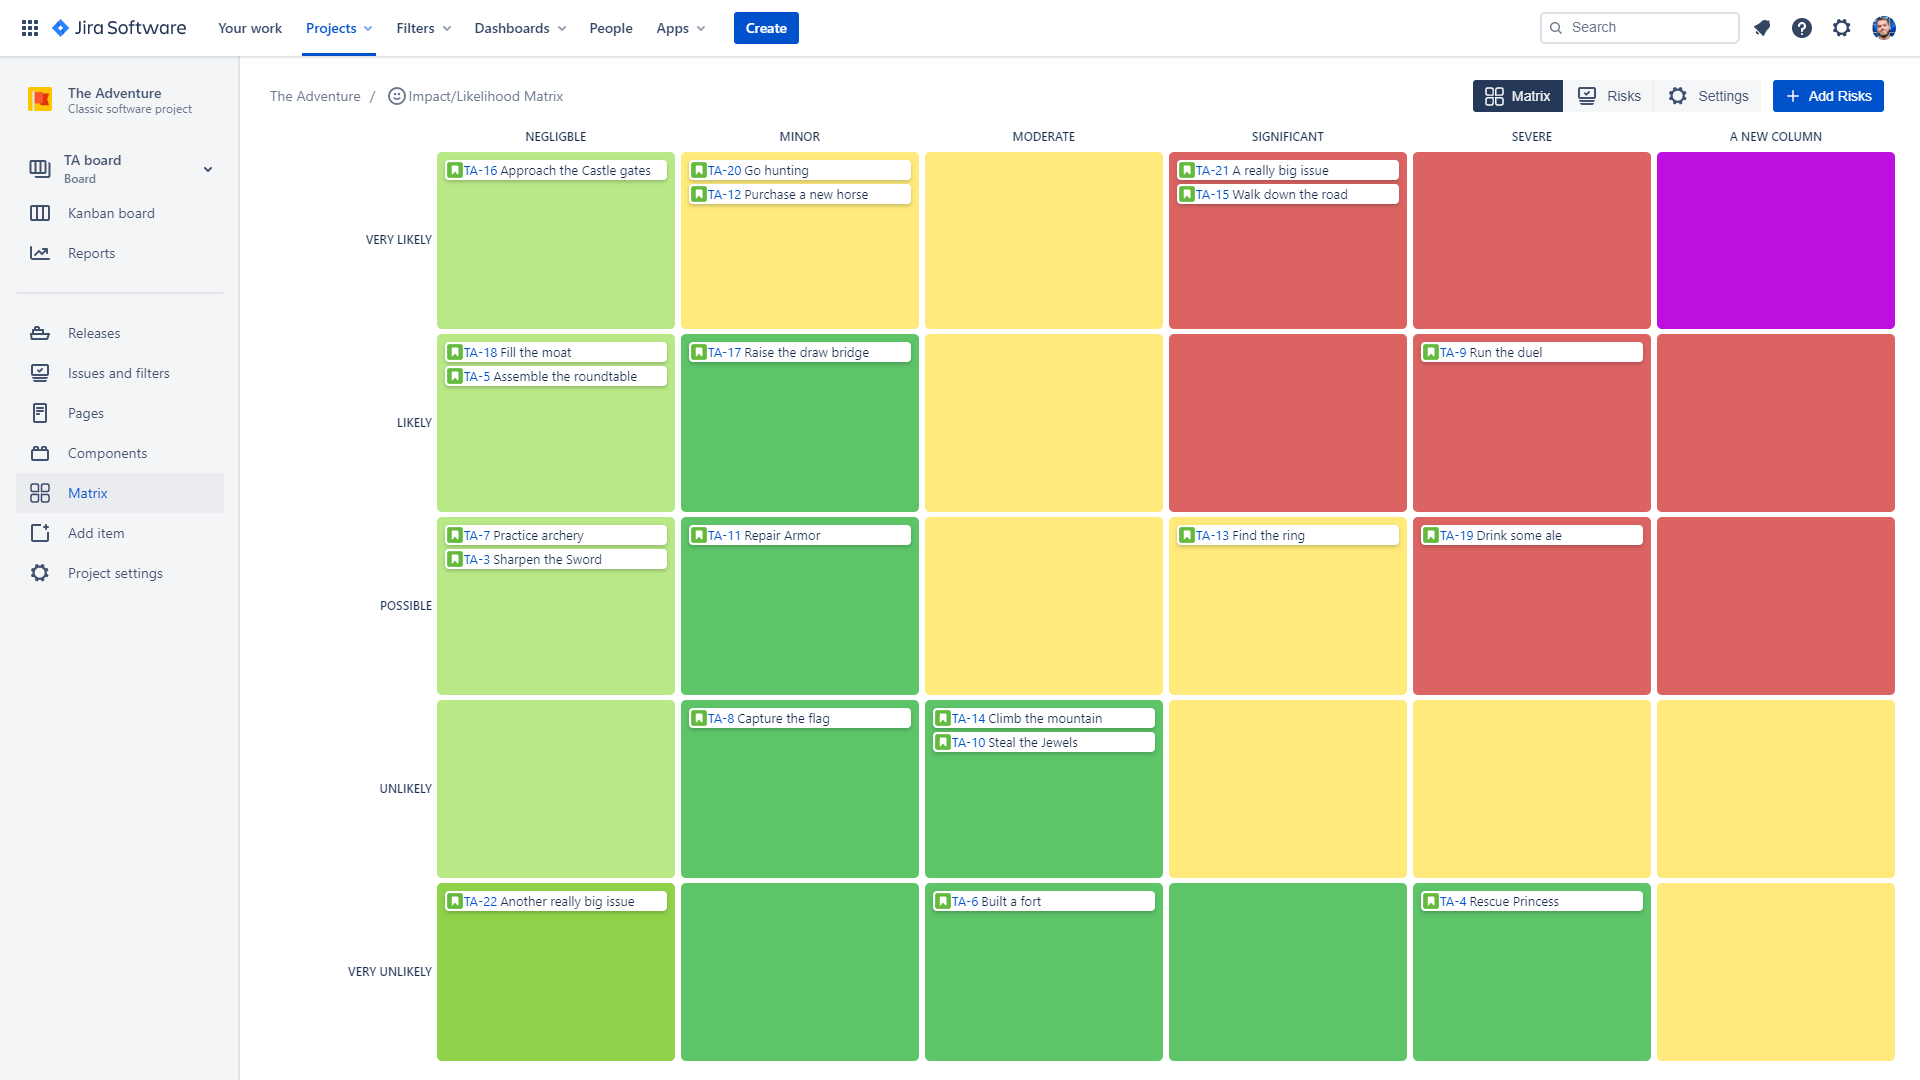Viewport: 1920px width, 1080px height.
Task: Open Project settings in the sidebar
Action: pos(115,573)
